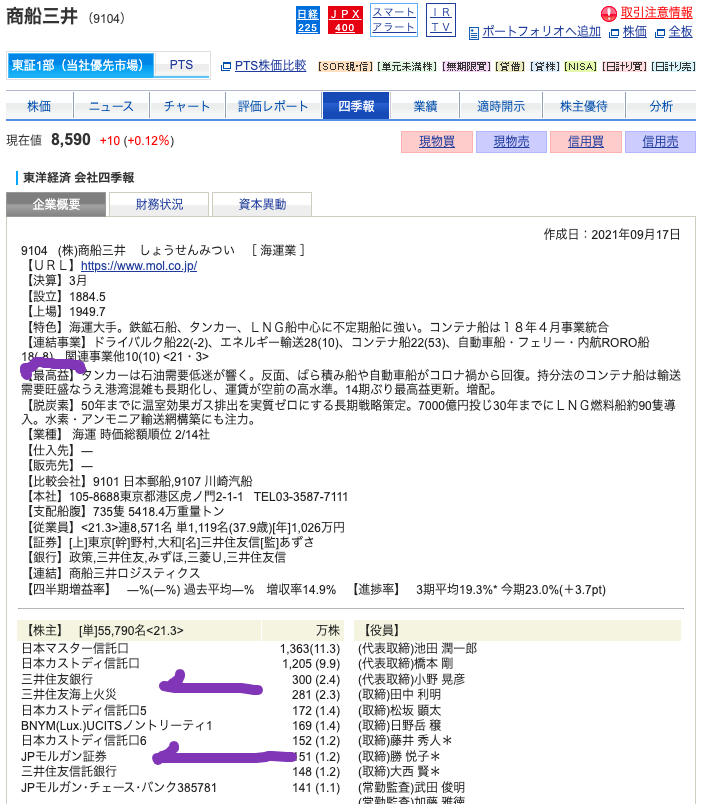The height and width of the screenshot is (804, 703).
Task: Open 業績 tab
Action: pyautogui.click(x=425, y=106)
